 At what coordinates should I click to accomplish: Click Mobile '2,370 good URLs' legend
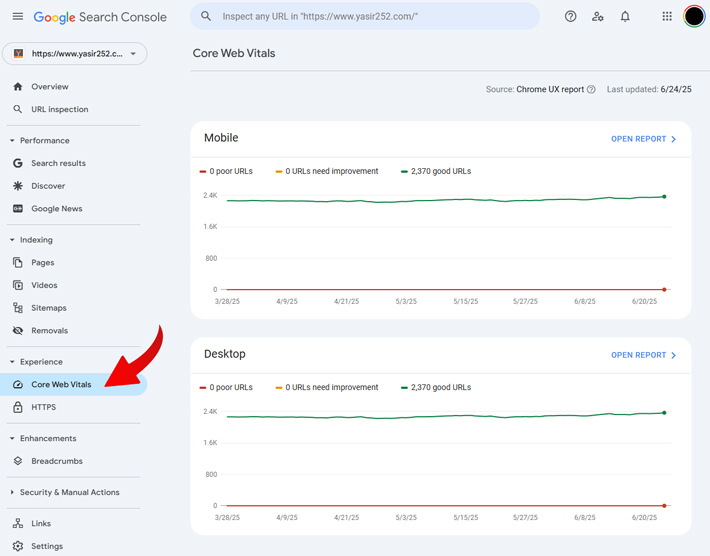coord(436,171)
